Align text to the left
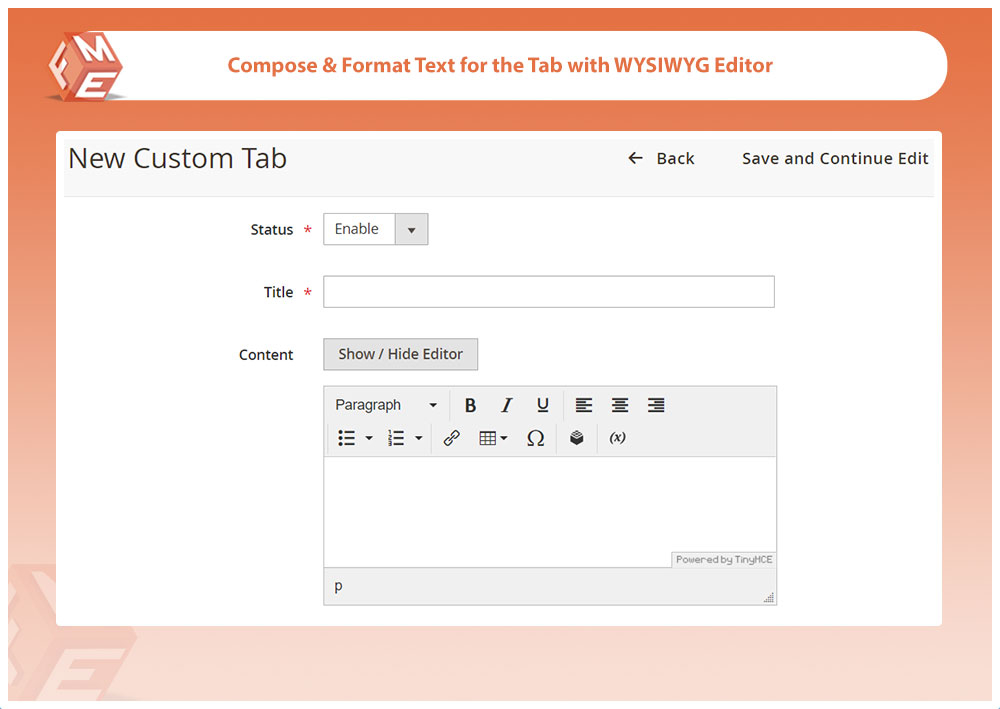 point(584,405)
